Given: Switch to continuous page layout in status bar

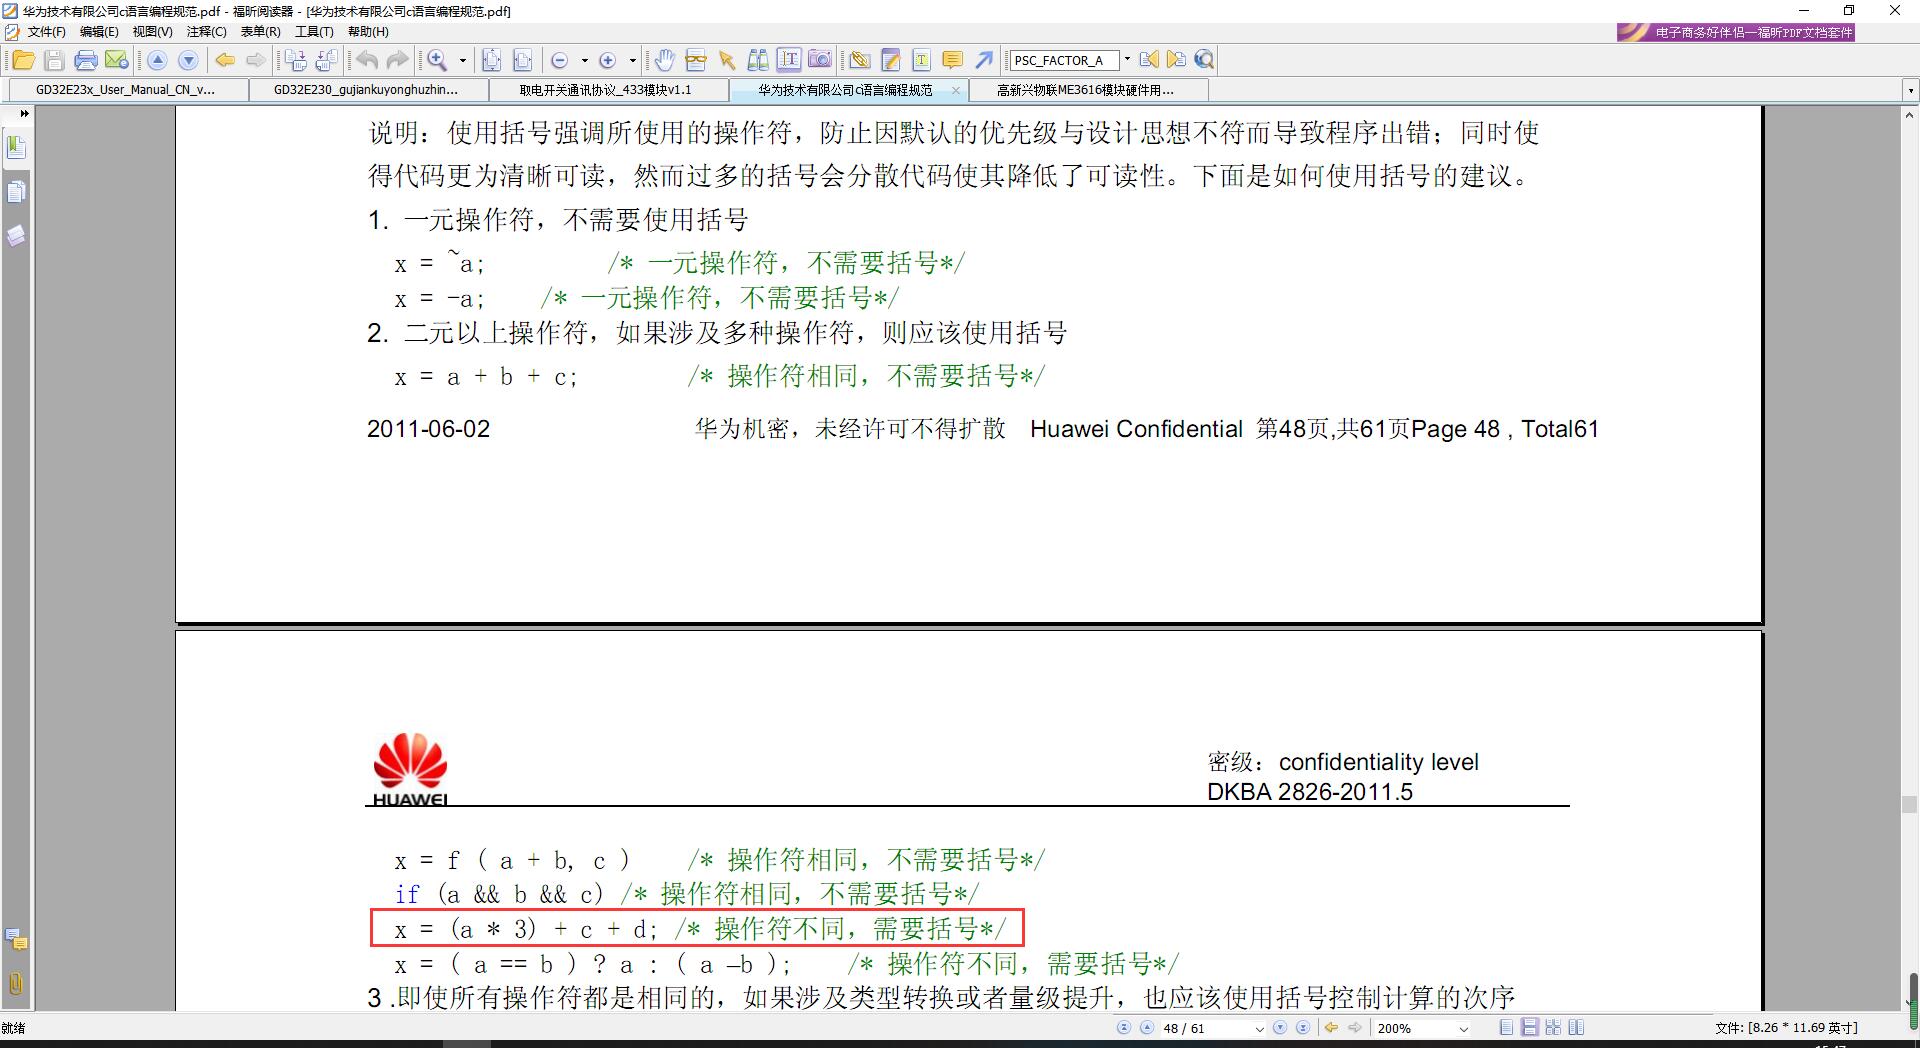Looking at the screenshot, I should [x=1530, y=1028].
